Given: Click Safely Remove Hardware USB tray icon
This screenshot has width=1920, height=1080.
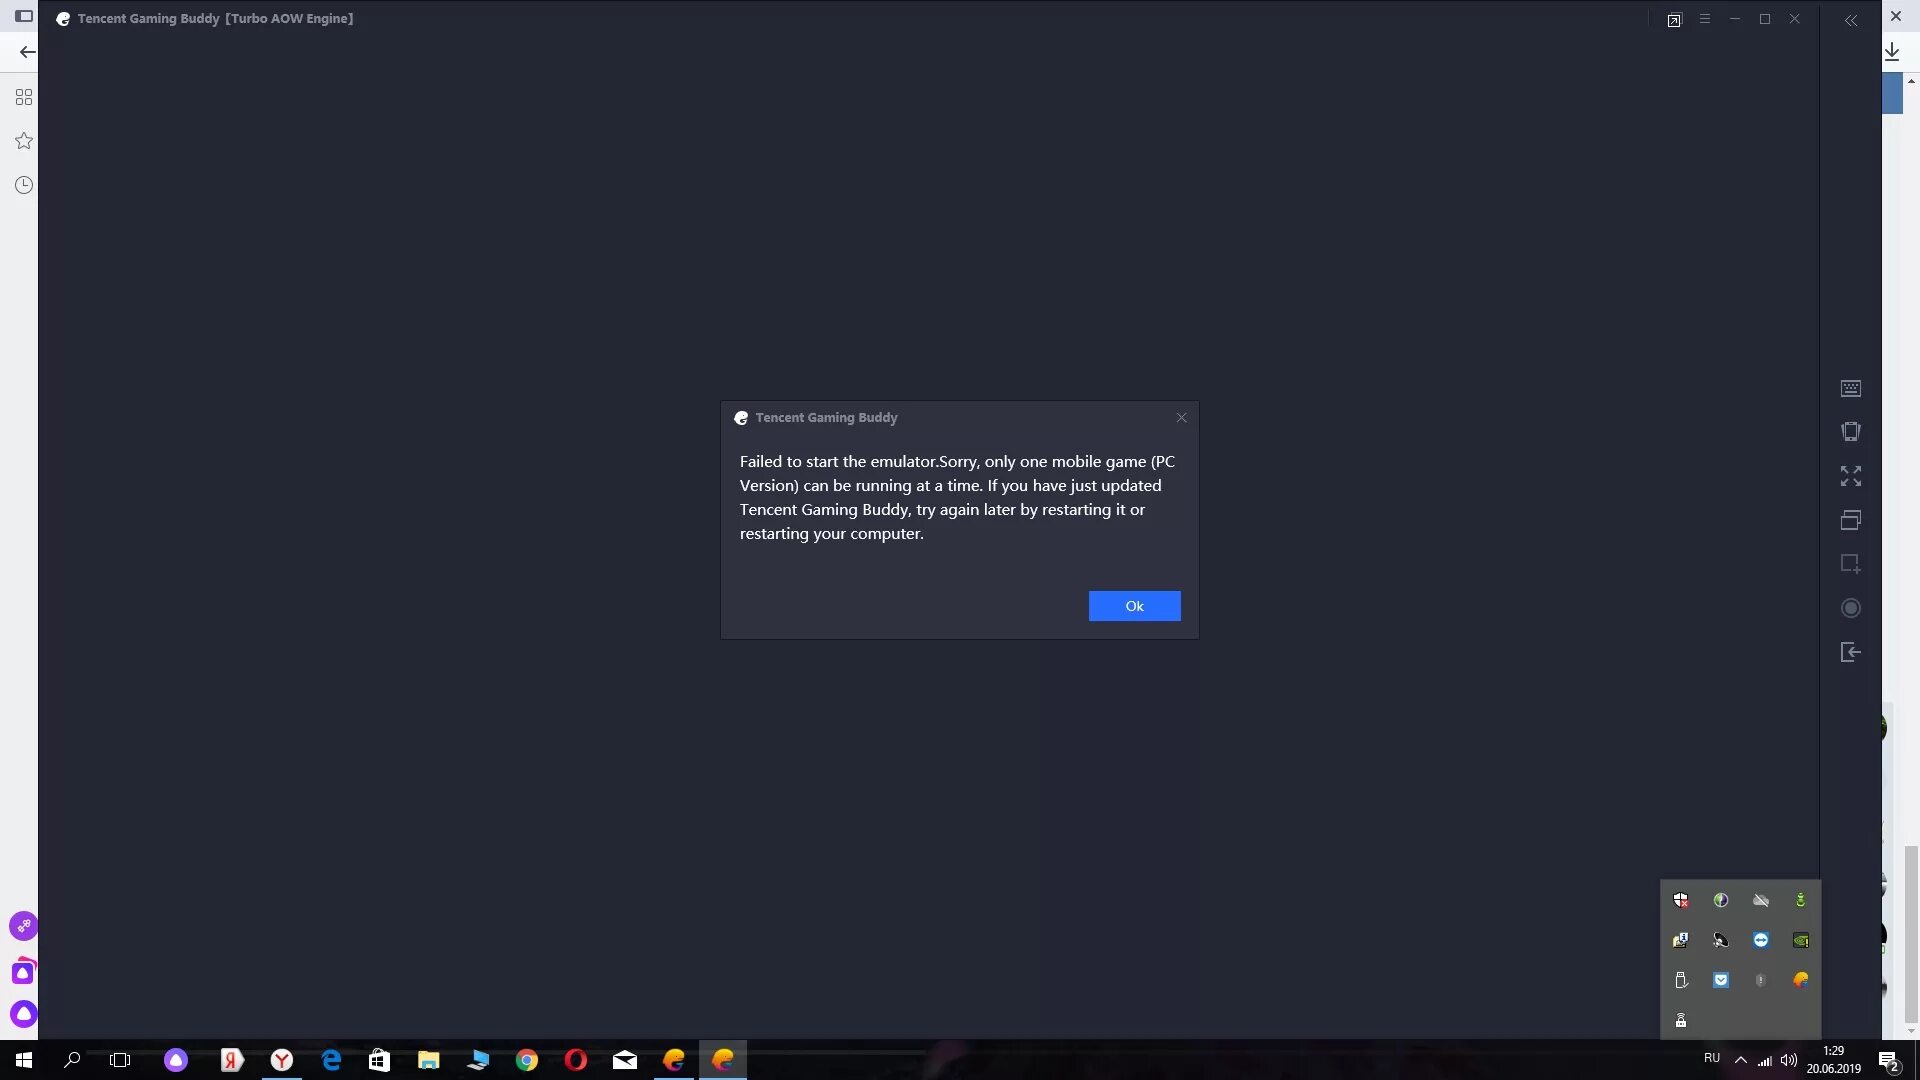Looking at the screenshot, I should pos(1681,980).
